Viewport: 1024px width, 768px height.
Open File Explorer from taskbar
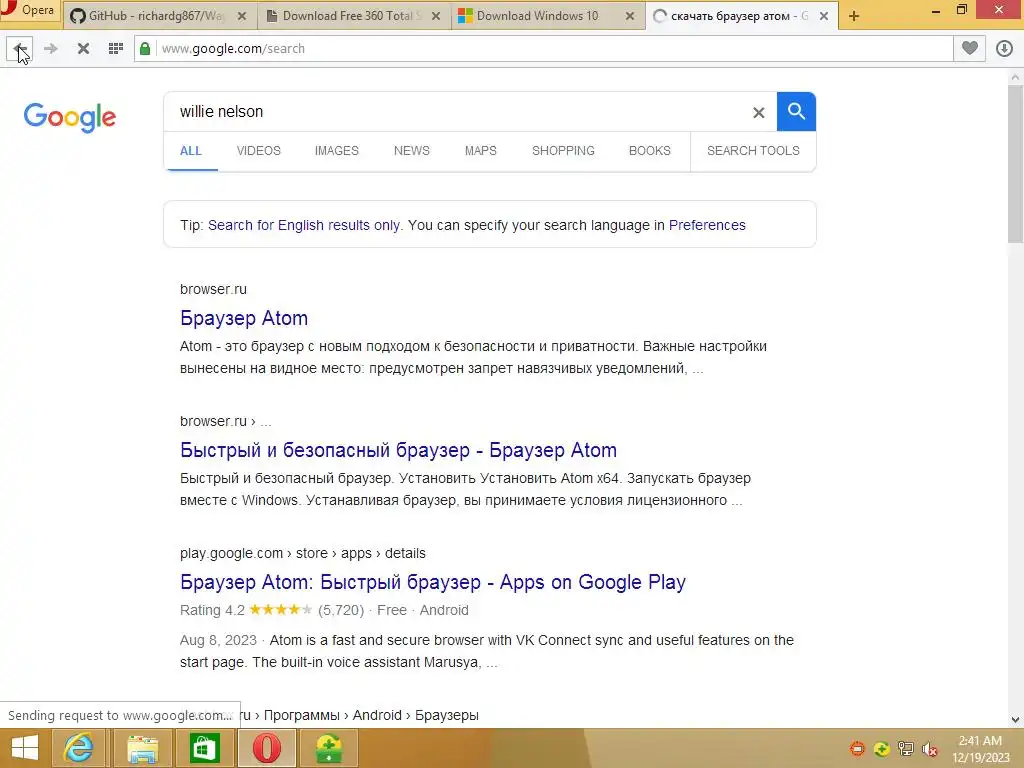(142, 748)
